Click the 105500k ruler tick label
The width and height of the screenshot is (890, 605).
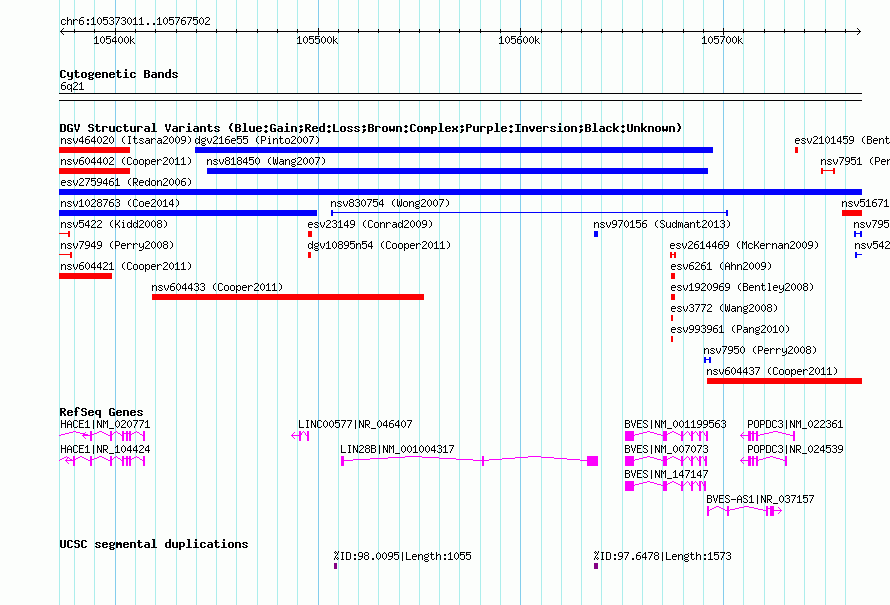[317, 40]
